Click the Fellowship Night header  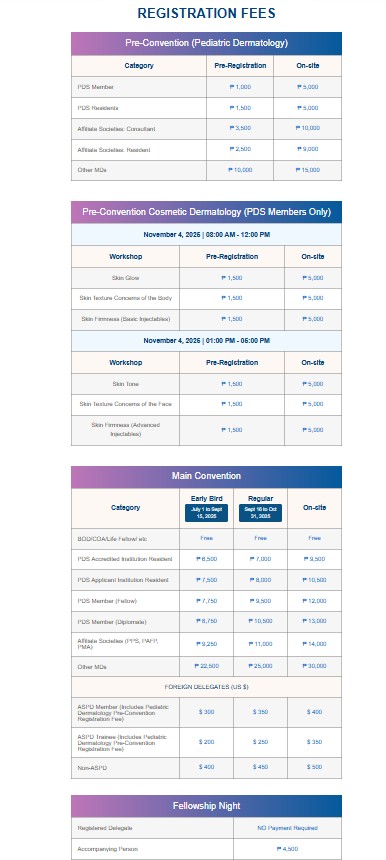coord(206,806)
